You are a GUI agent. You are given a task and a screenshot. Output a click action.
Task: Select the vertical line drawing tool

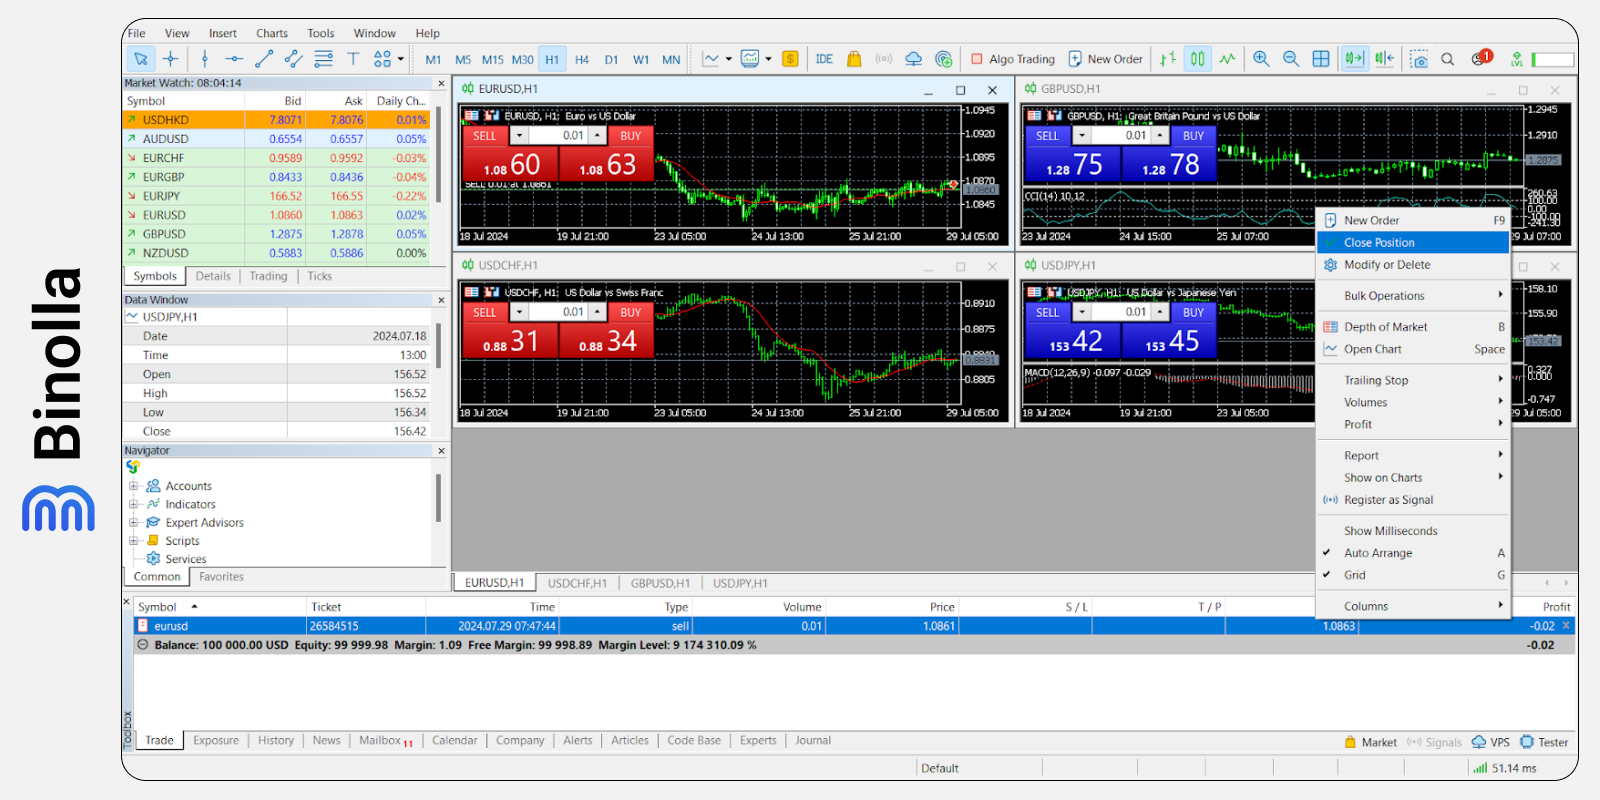(x=205, y=59)
